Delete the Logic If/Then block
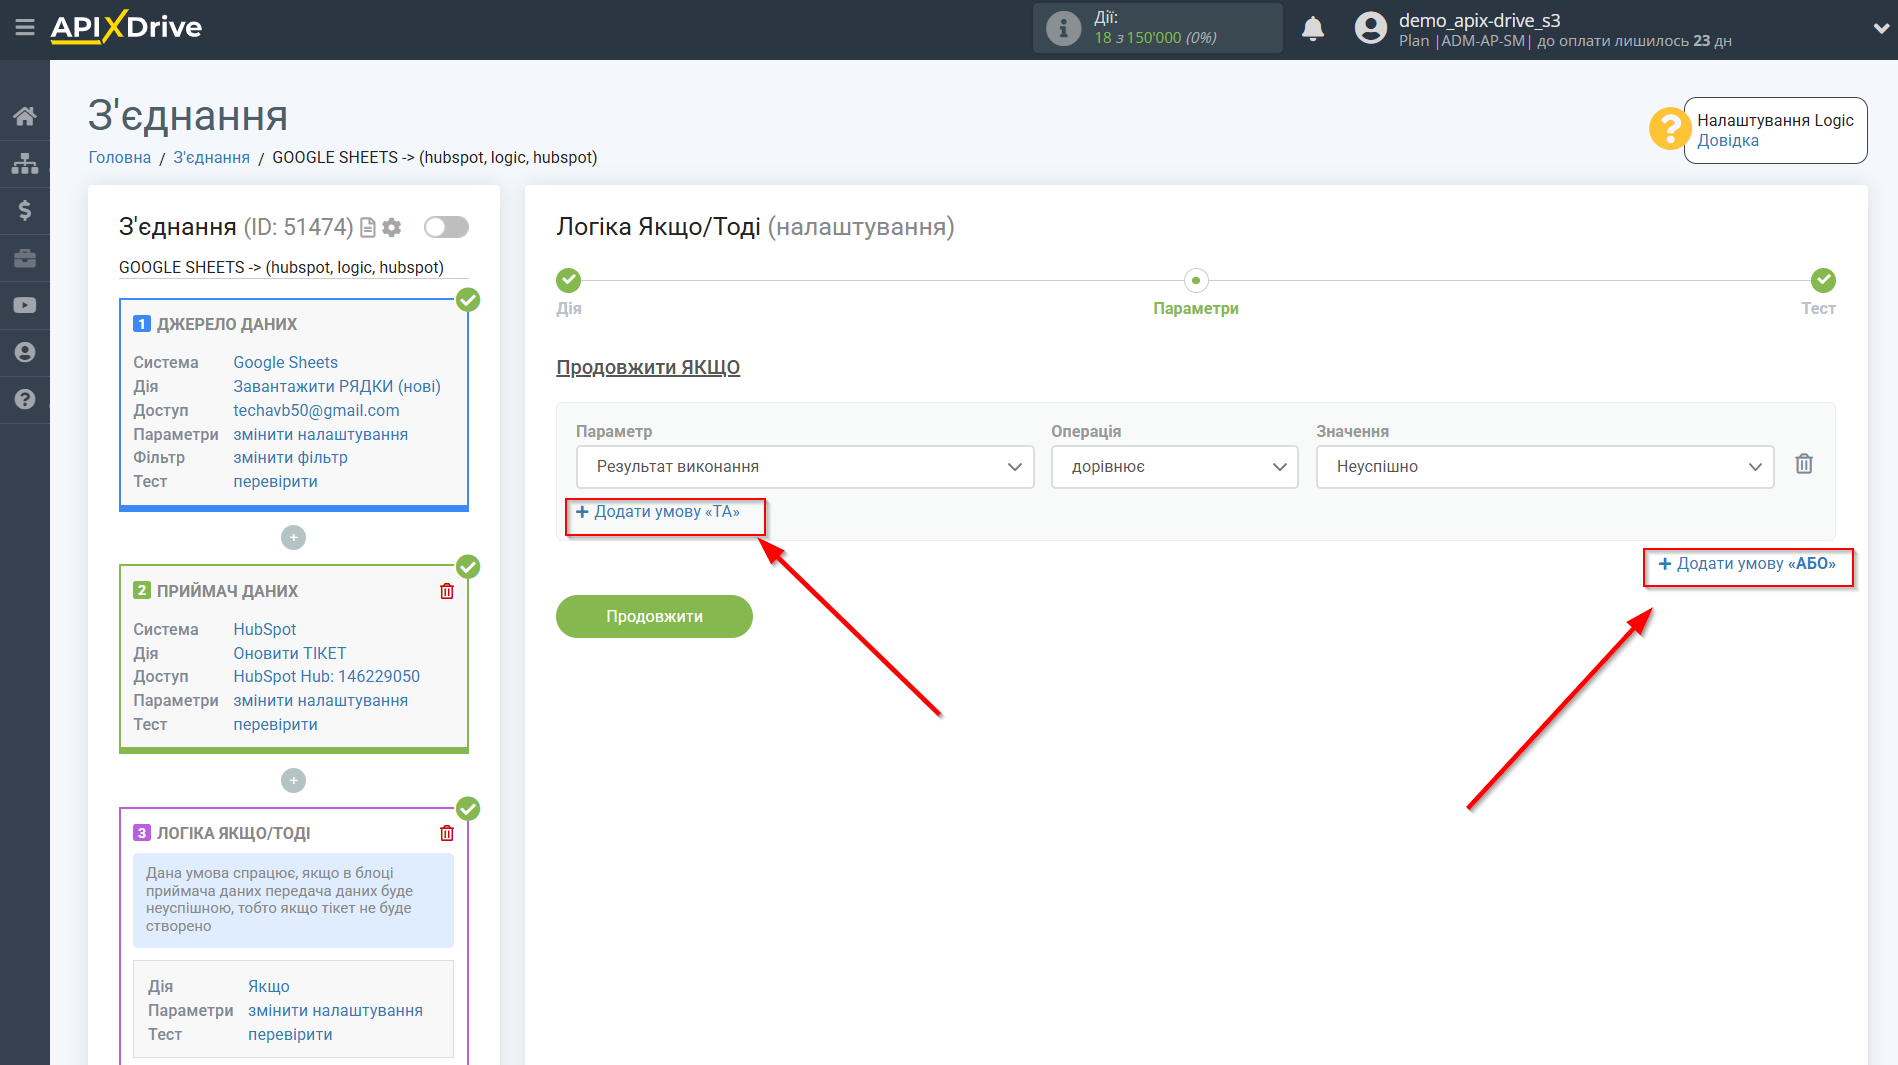The width and height of the screenshot is (1898, 1065). coord(447,833)
